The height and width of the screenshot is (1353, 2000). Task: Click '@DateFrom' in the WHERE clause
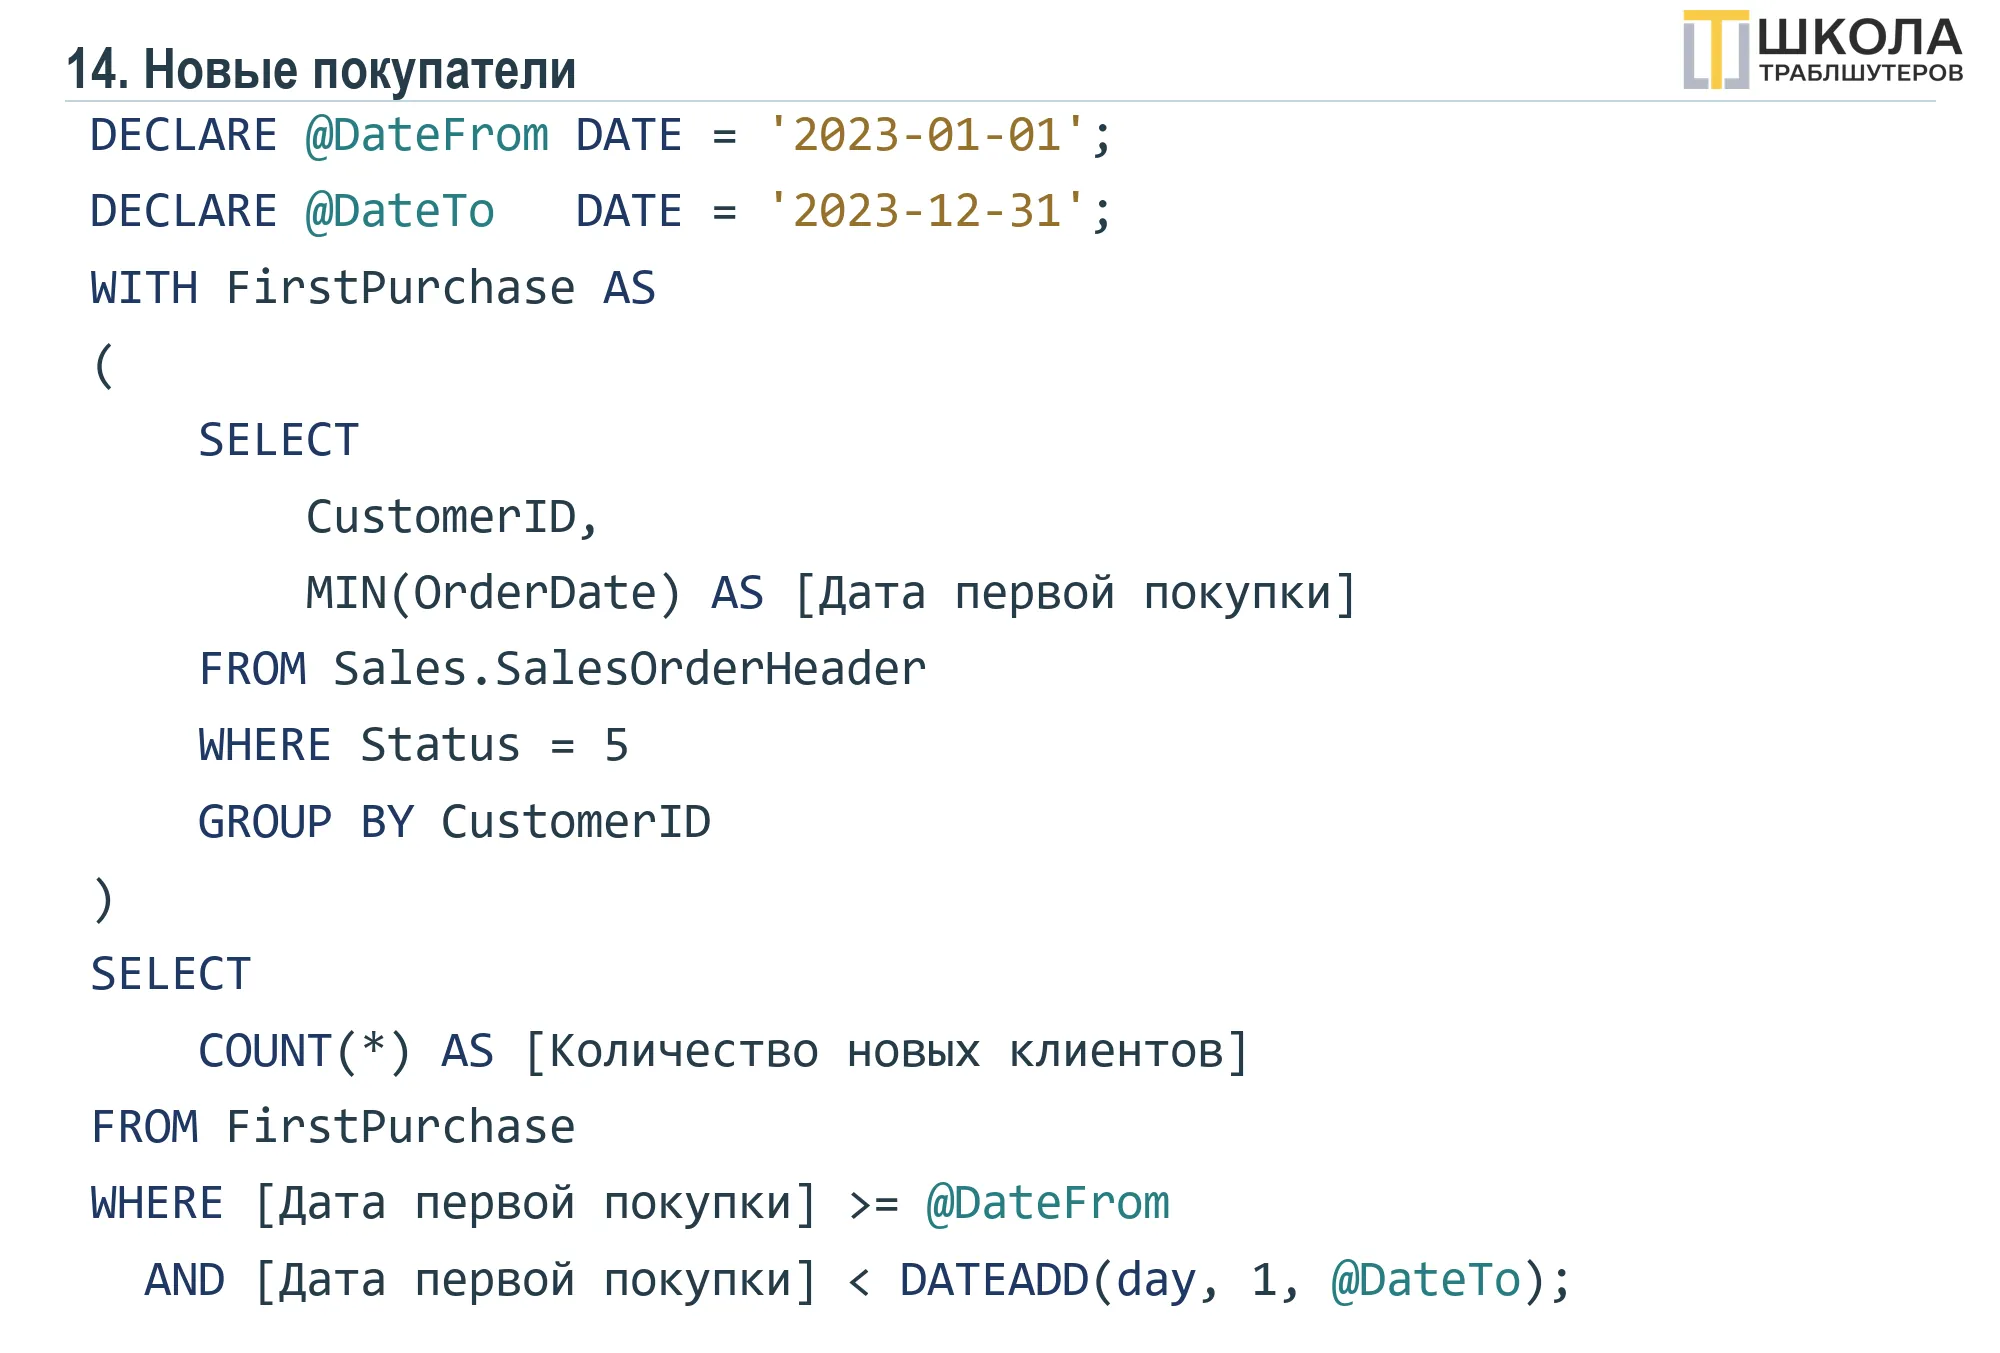click(x=1048, y=1203)
